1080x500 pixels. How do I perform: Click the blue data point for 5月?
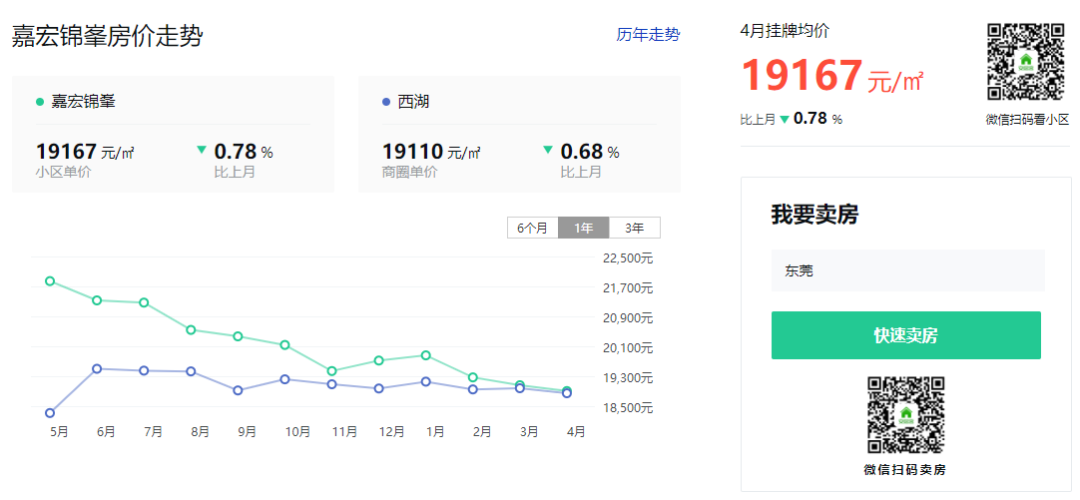click(x=50, y=413)
